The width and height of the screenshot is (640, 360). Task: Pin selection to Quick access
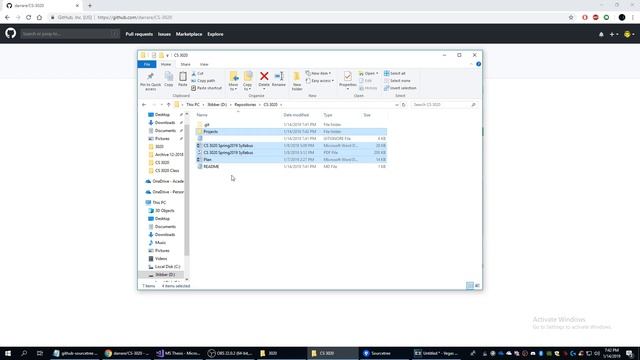point(150,81)
